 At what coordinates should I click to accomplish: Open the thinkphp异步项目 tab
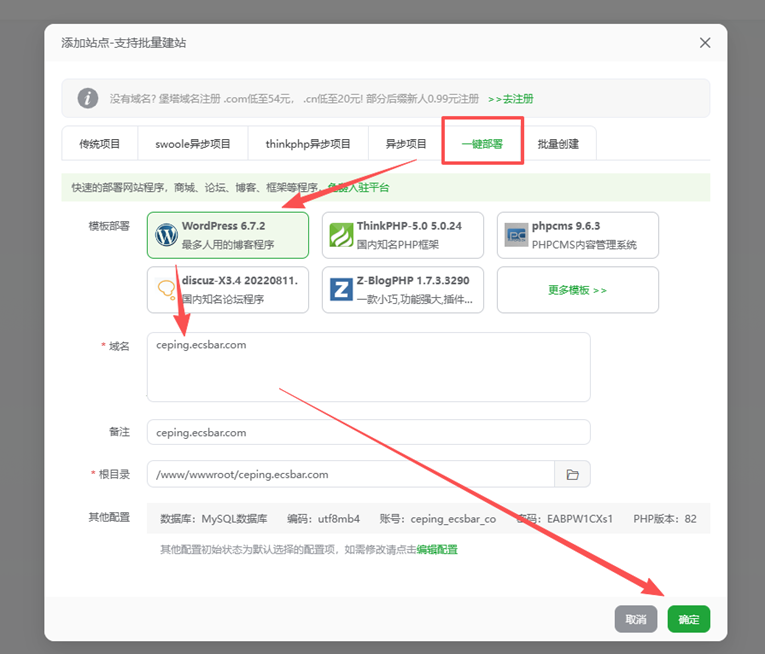pyautogui.click(x=308, y=144)
